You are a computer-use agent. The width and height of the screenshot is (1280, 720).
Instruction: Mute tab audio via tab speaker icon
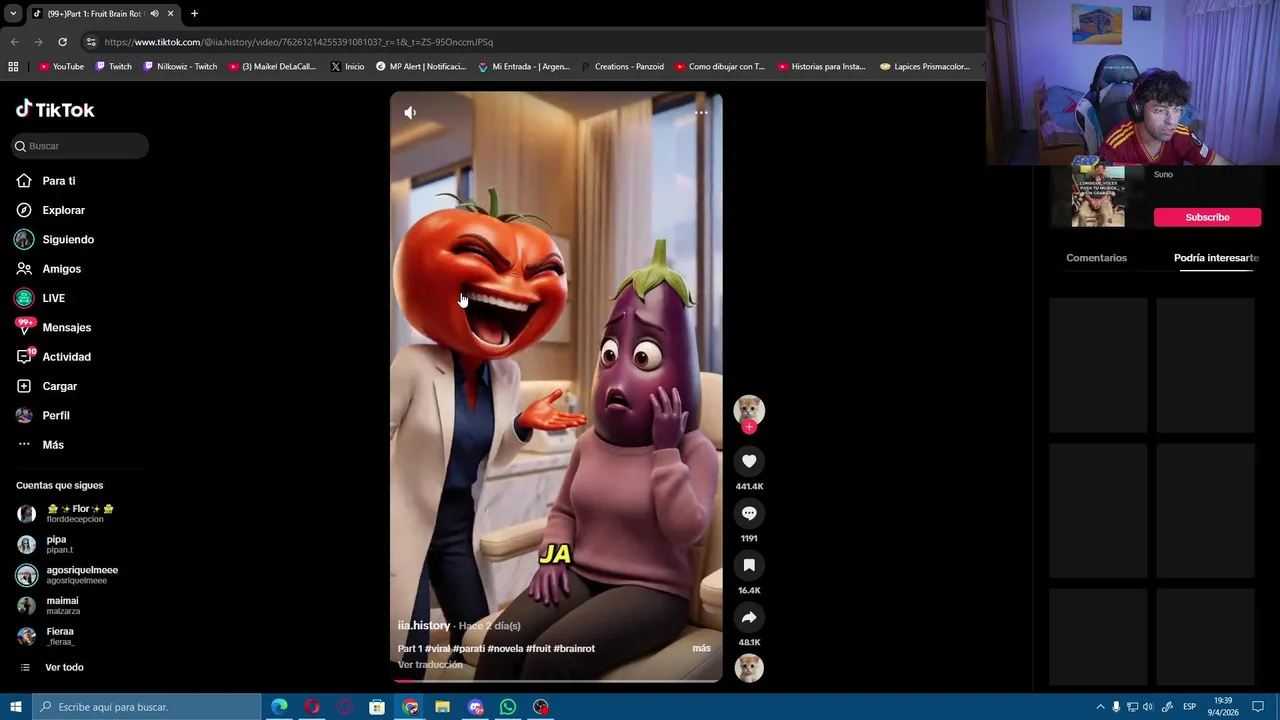tap(154, 13)
